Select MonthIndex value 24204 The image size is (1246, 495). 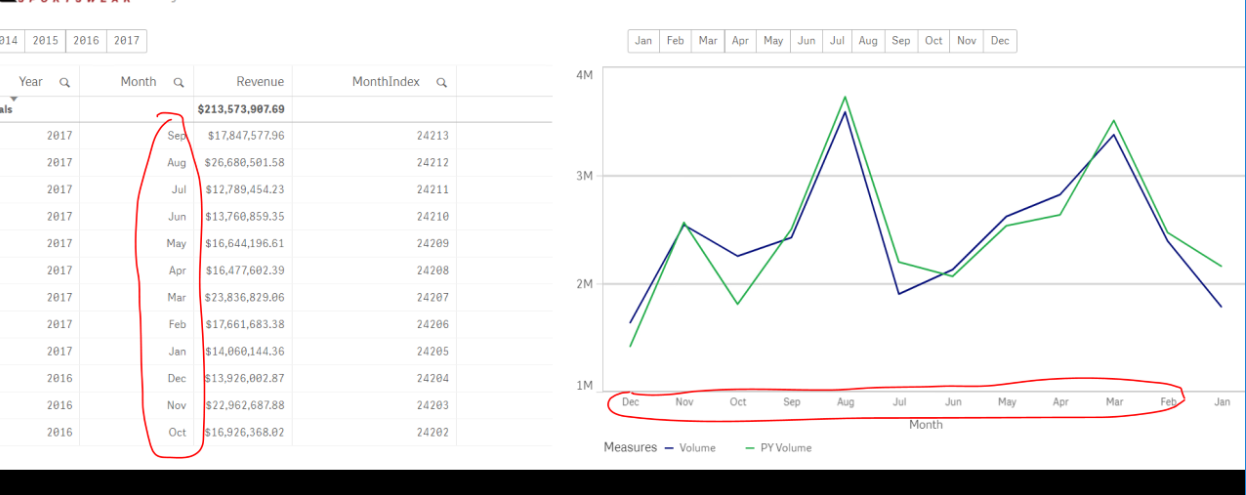433,379
